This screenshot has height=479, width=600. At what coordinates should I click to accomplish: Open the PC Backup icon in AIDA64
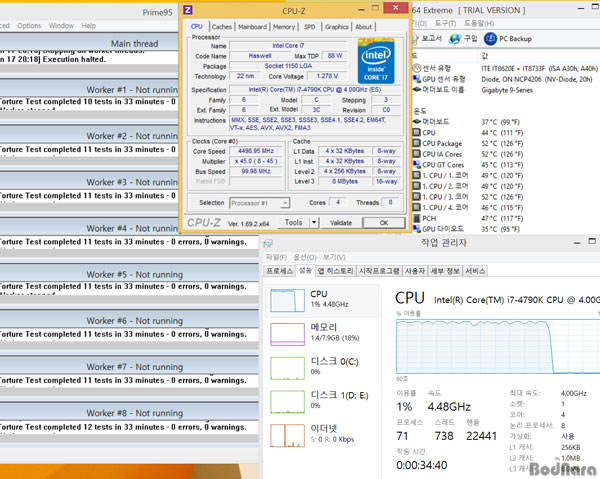[490, 38]
